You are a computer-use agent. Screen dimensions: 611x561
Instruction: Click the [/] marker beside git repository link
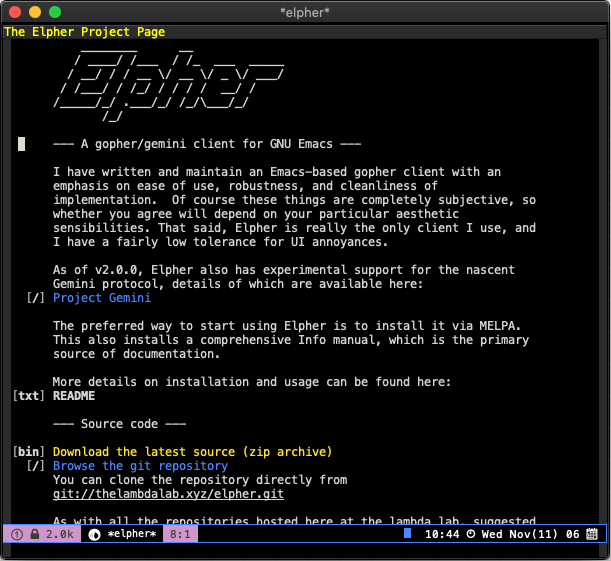(35, 466)
